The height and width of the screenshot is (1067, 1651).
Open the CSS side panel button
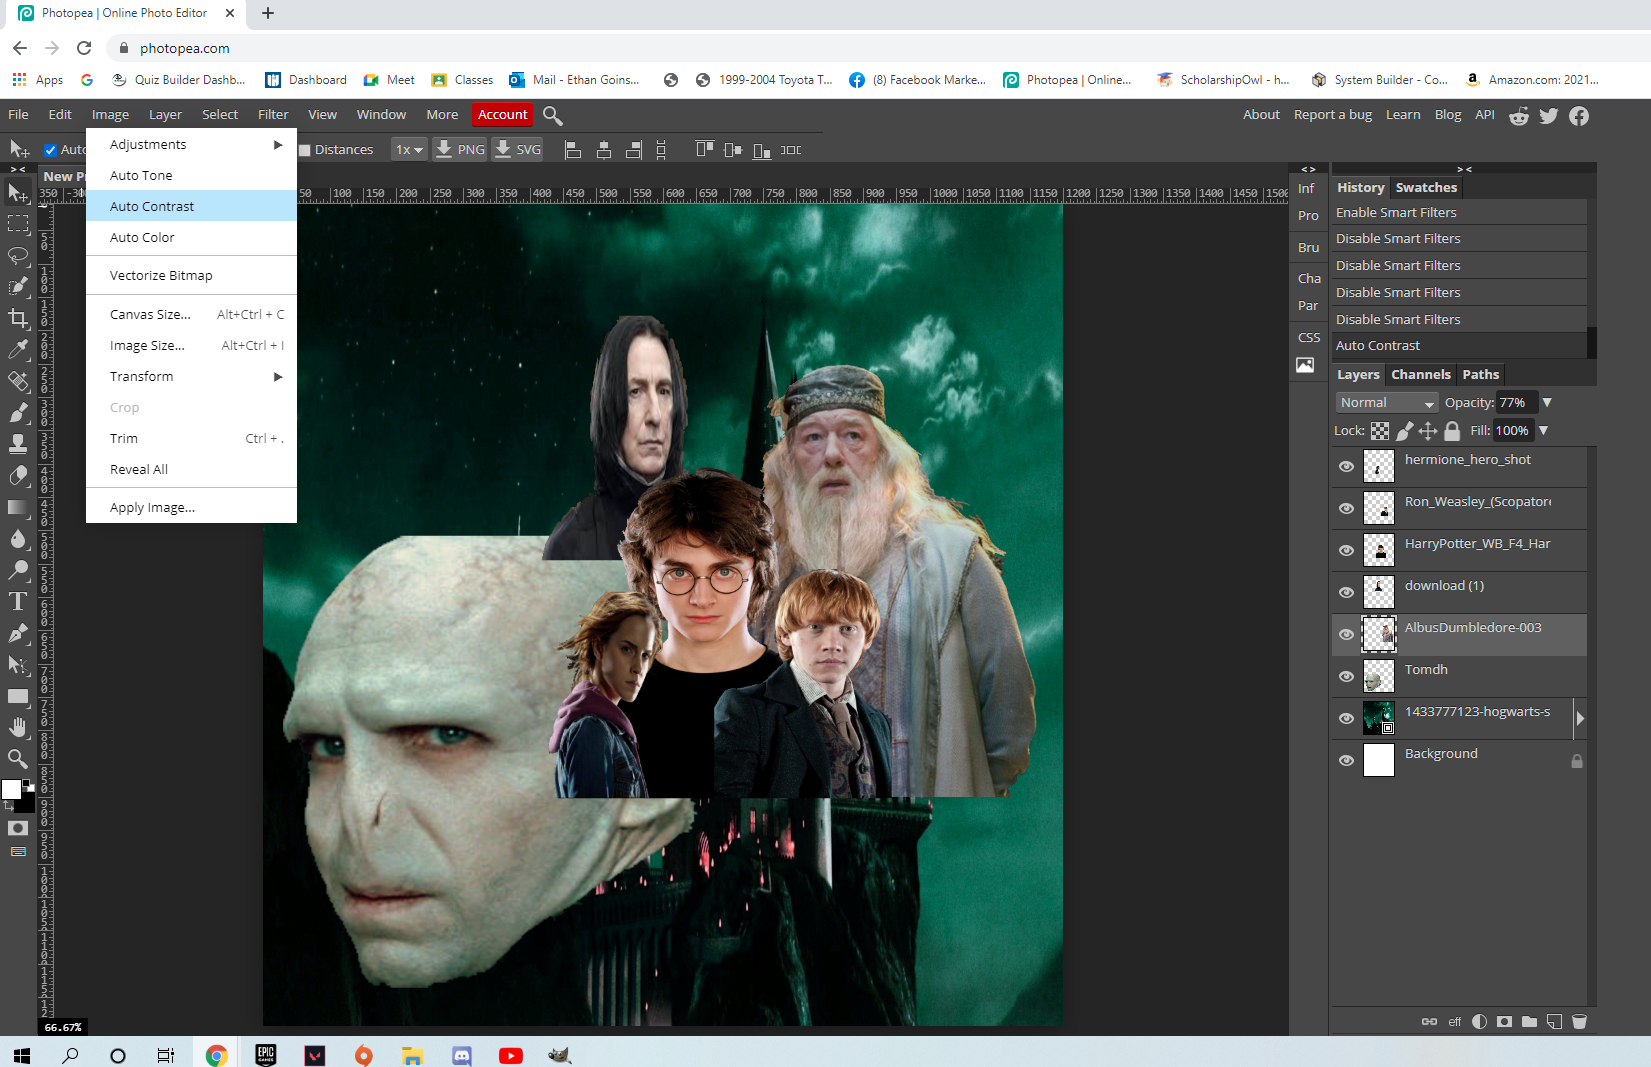coord(1309,338)
